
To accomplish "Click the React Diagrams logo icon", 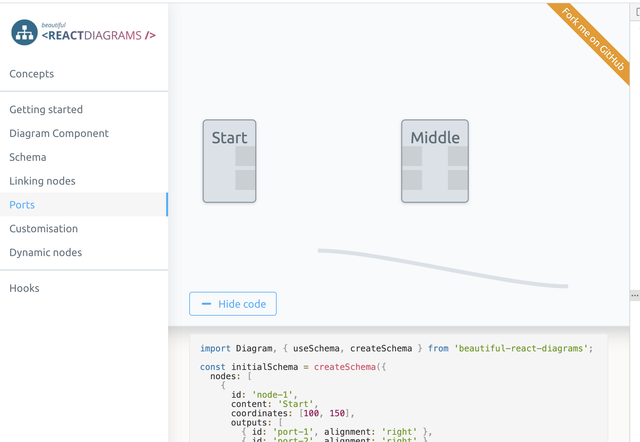I will pyautogui.click(x=24, y=32).
